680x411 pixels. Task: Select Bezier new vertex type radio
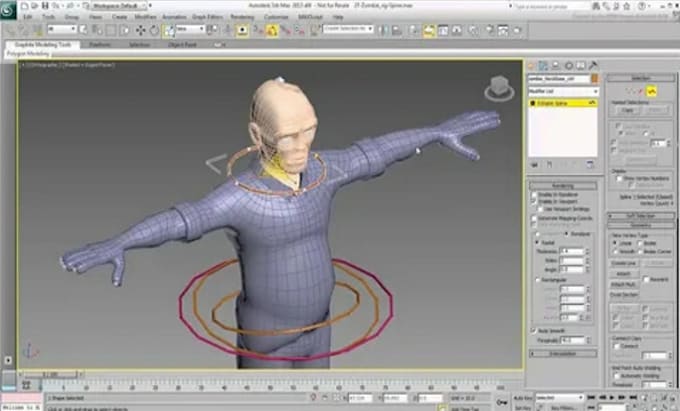point(640,243)
